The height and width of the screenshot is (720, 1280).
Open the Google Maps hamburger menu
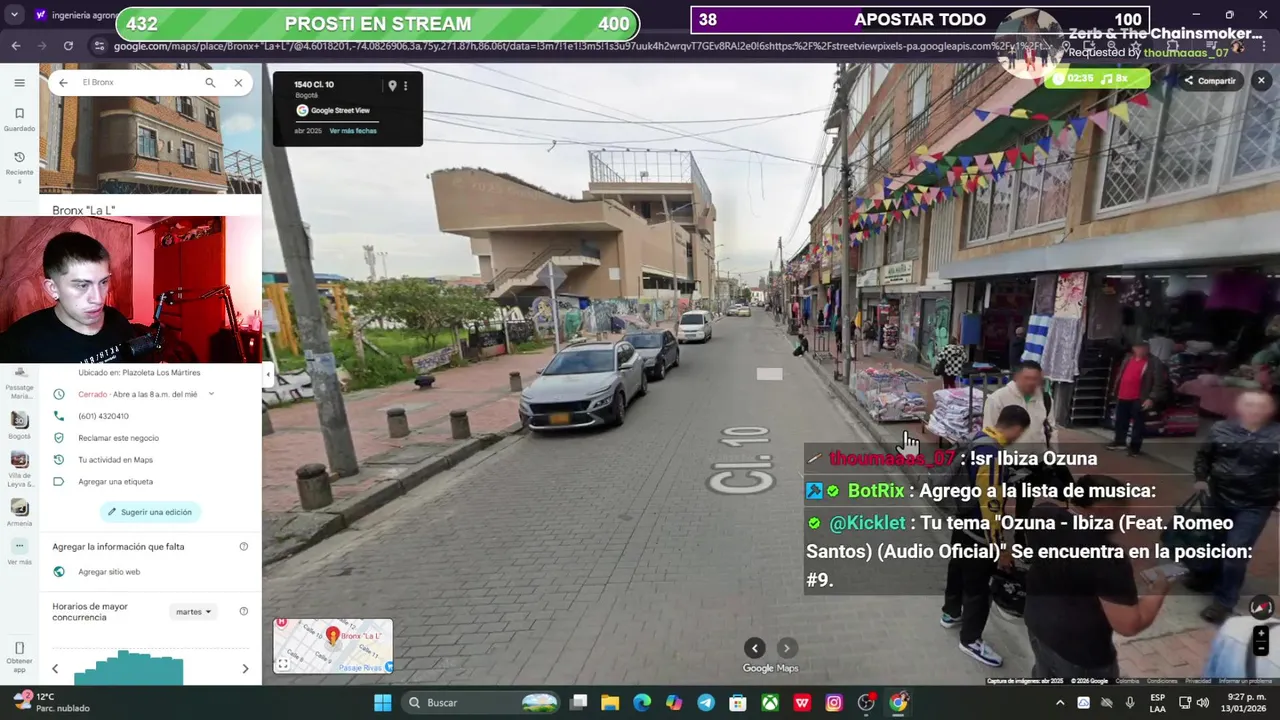pyautogui.click(x=19, y=83)
